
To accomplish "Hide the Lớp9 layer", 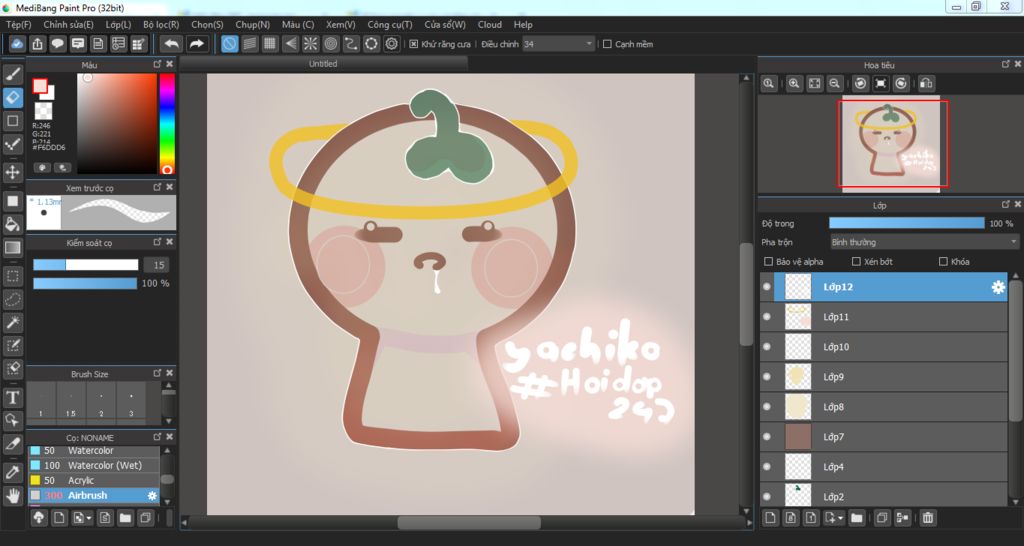I will (x=767, y=377).
